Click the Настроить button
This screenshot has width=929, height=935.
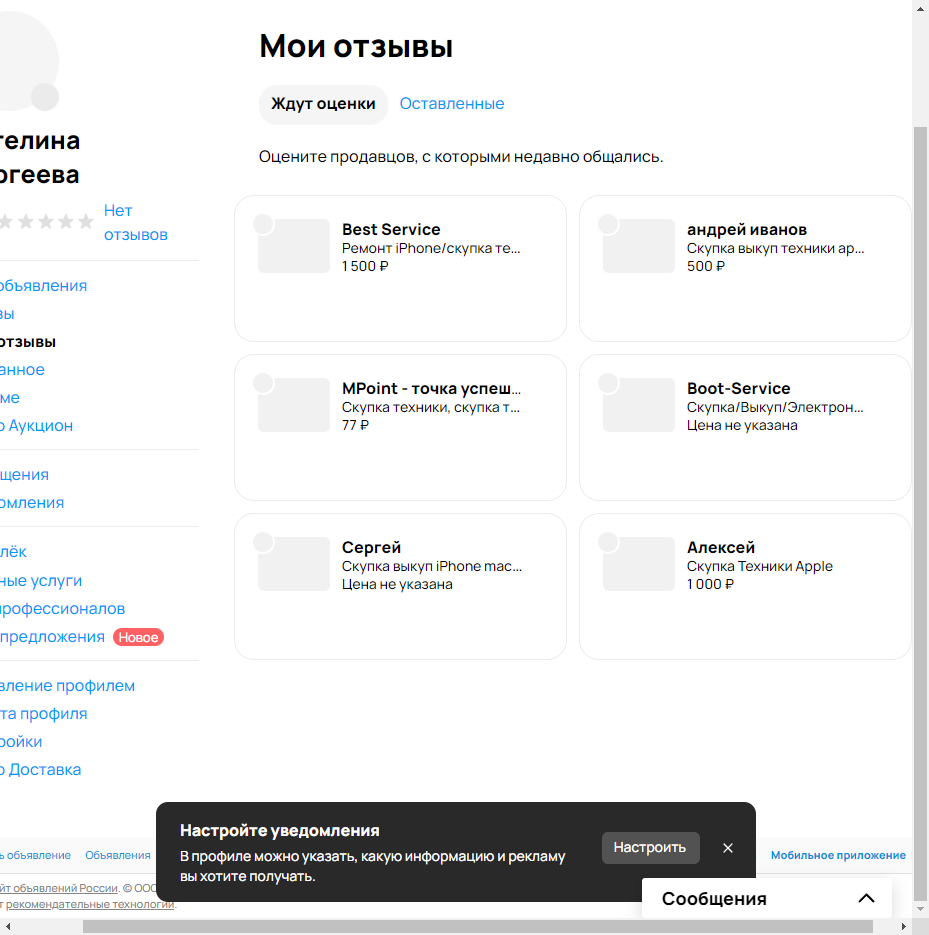(x=650, y=847)
